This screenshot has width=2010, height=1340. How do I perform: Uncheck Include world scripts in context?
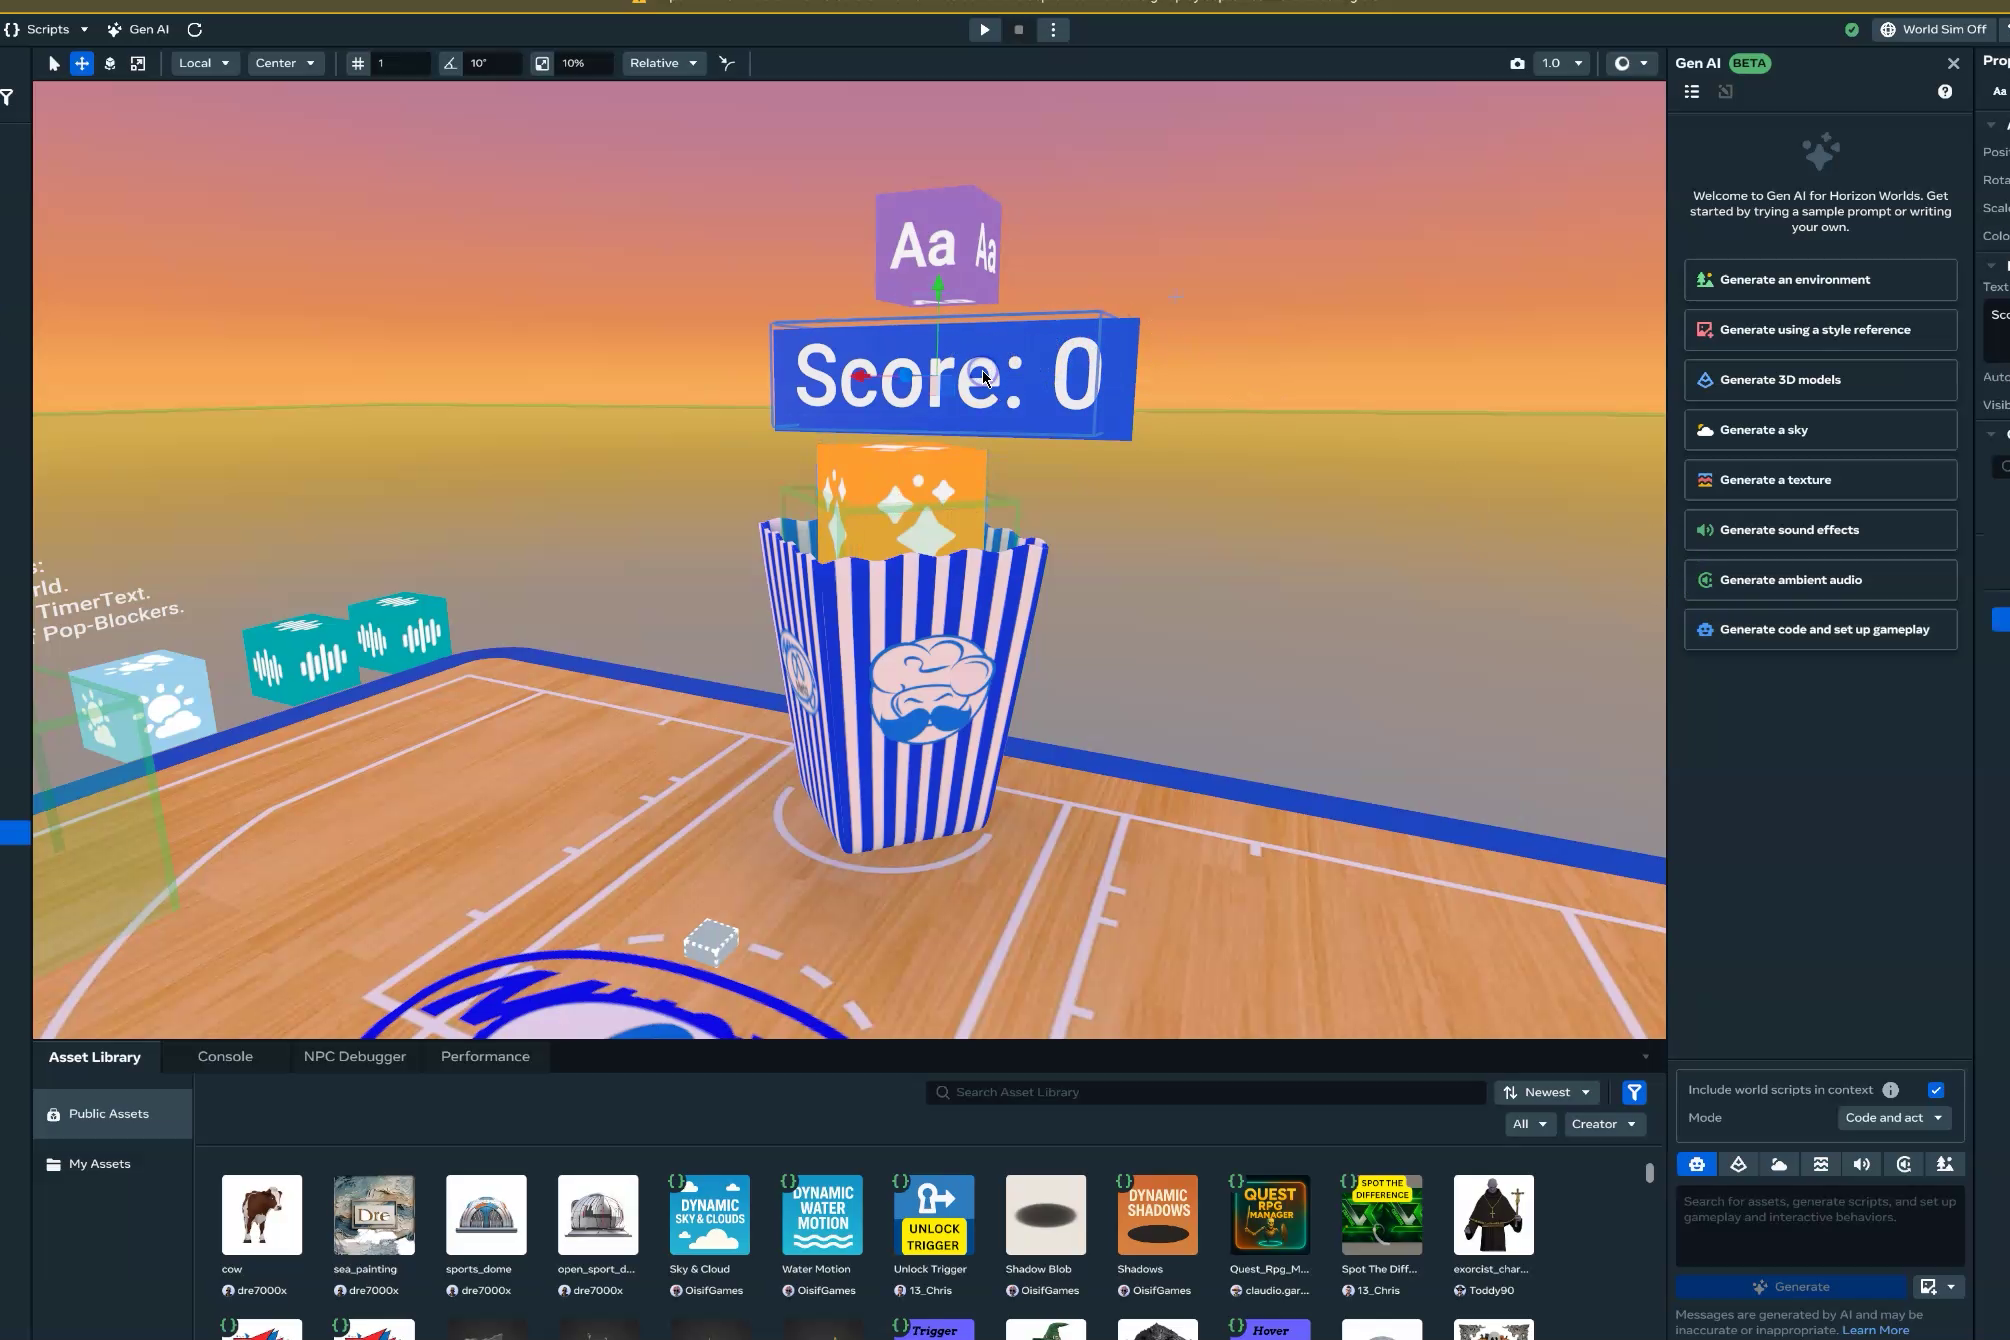pos(1936,1090)
